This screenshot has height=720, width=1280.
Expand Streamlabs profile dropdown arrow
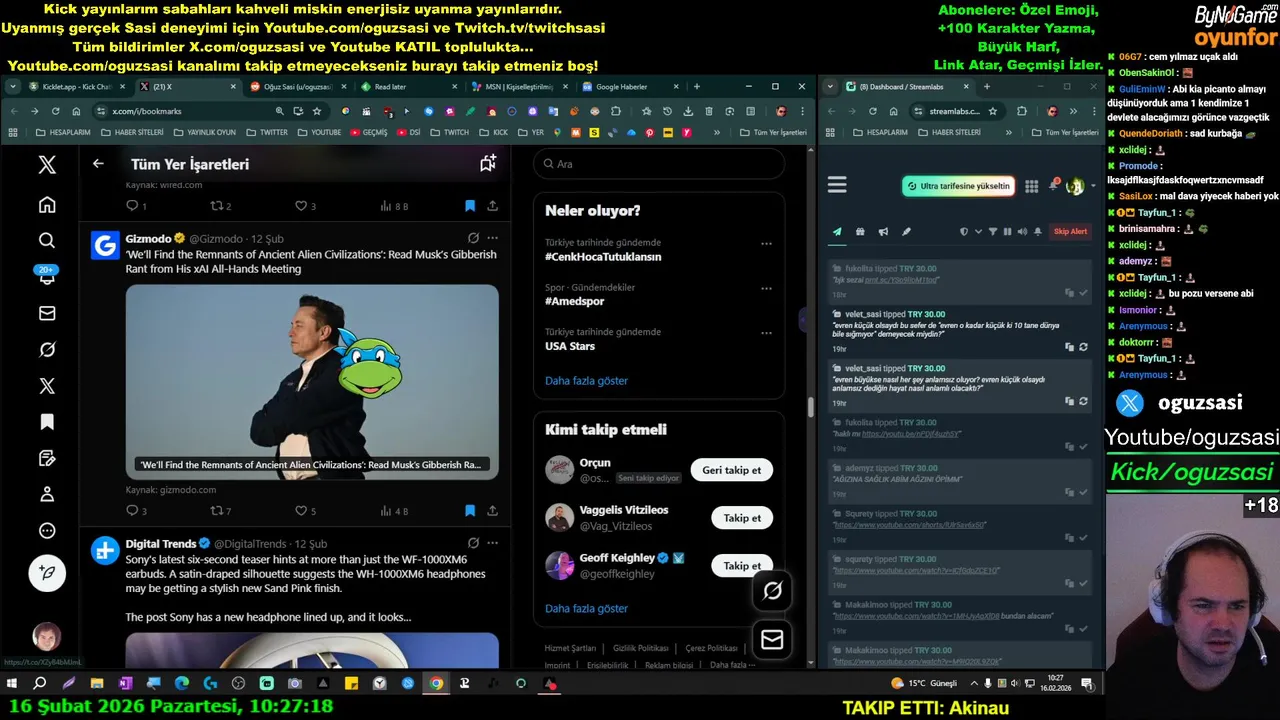pos(1092,186)
